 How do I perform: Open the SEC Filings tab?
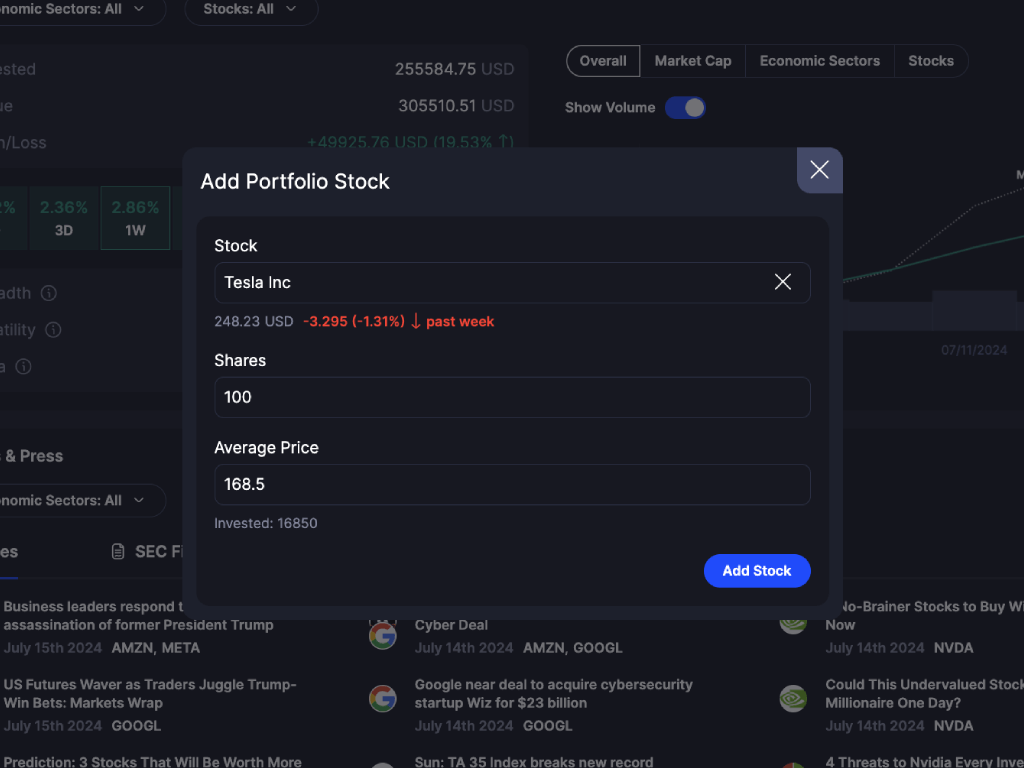[x=148, y=552]
